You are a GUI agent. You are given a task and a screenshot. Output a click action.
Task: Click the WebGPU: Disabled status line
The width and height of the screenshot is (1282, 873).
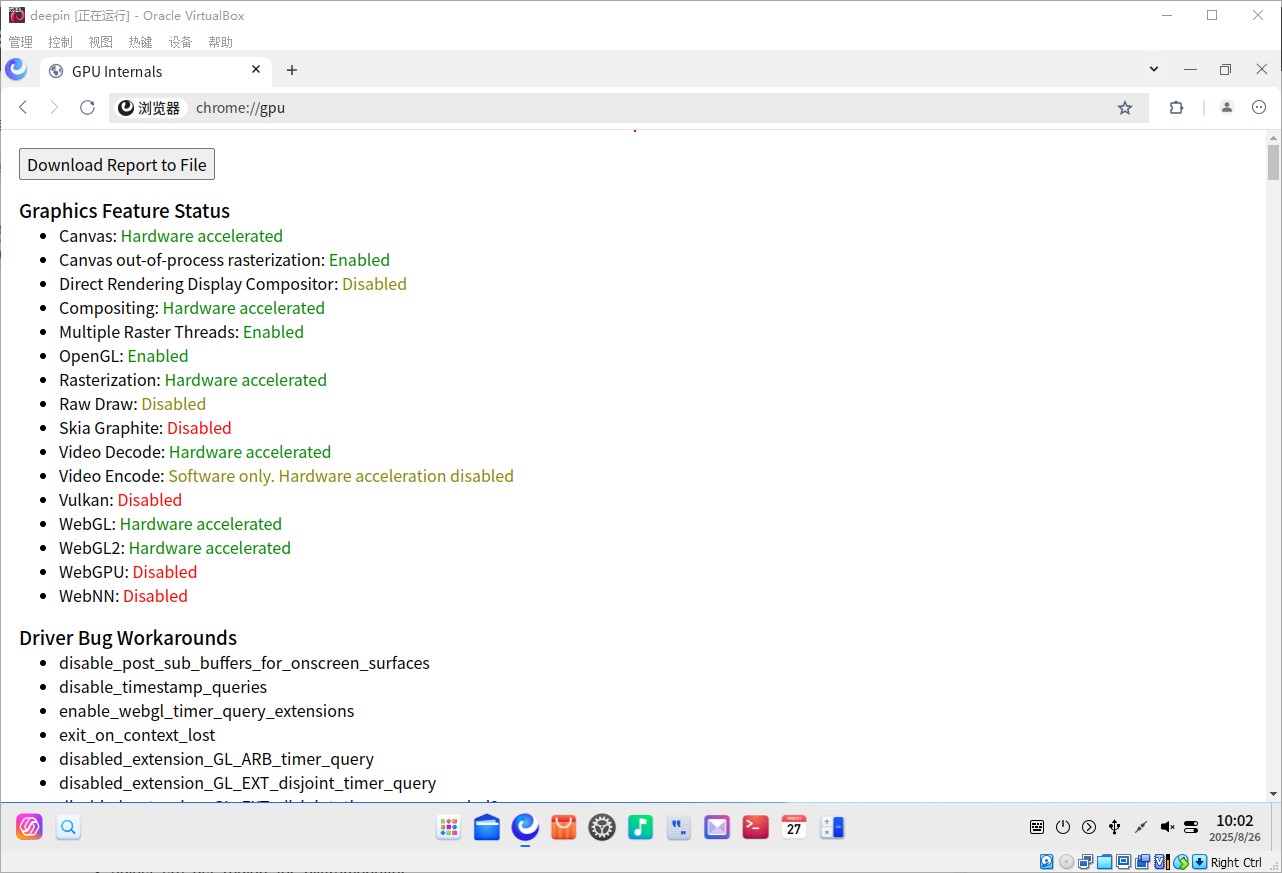(128, 572)
